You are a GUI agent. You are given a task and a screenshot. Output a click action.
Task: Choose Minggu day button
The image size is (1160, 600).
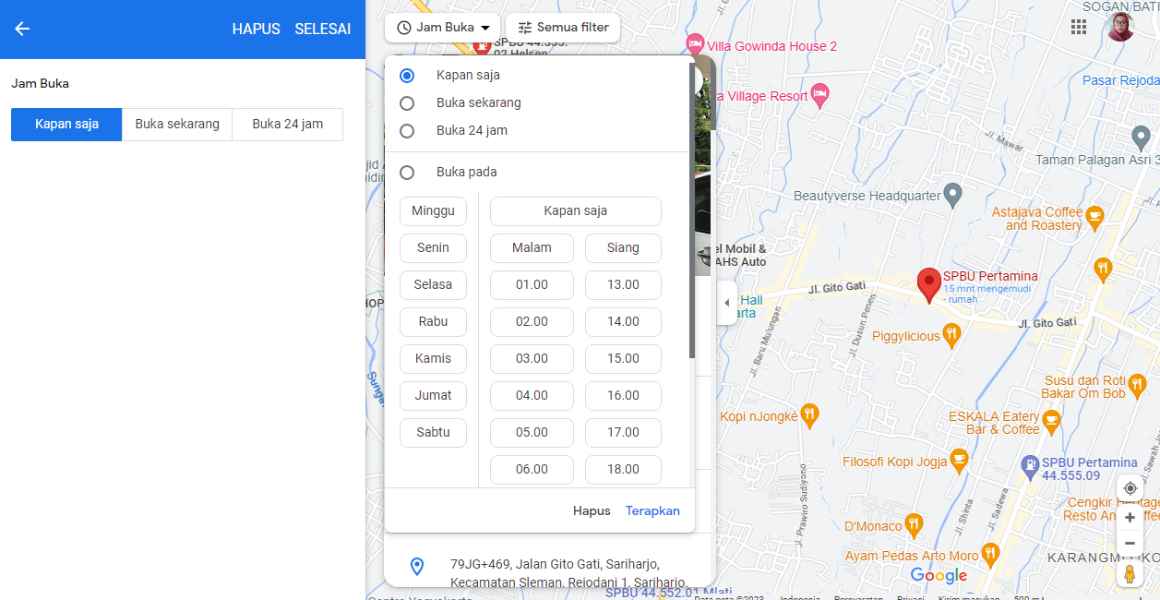coord(434,211)
